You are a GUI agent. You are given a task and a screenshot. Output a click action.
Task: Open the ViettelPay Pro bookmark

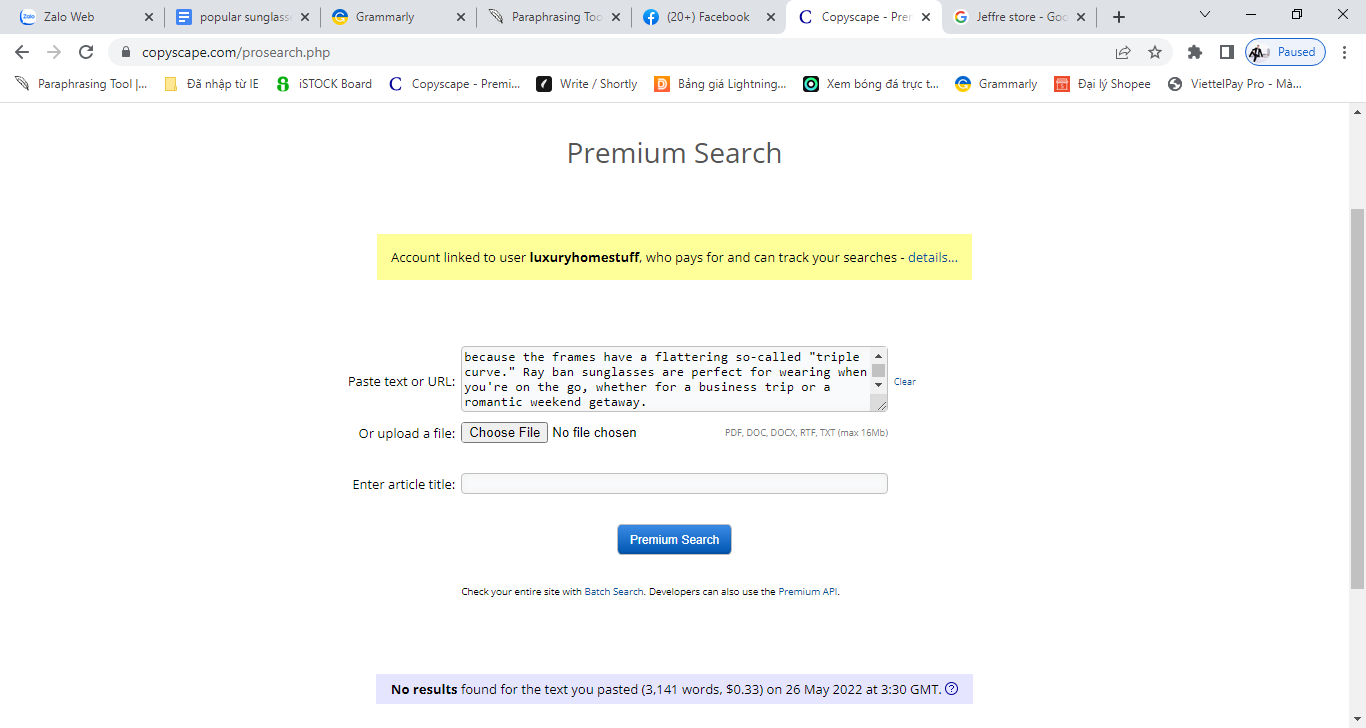pos(1235,84)
